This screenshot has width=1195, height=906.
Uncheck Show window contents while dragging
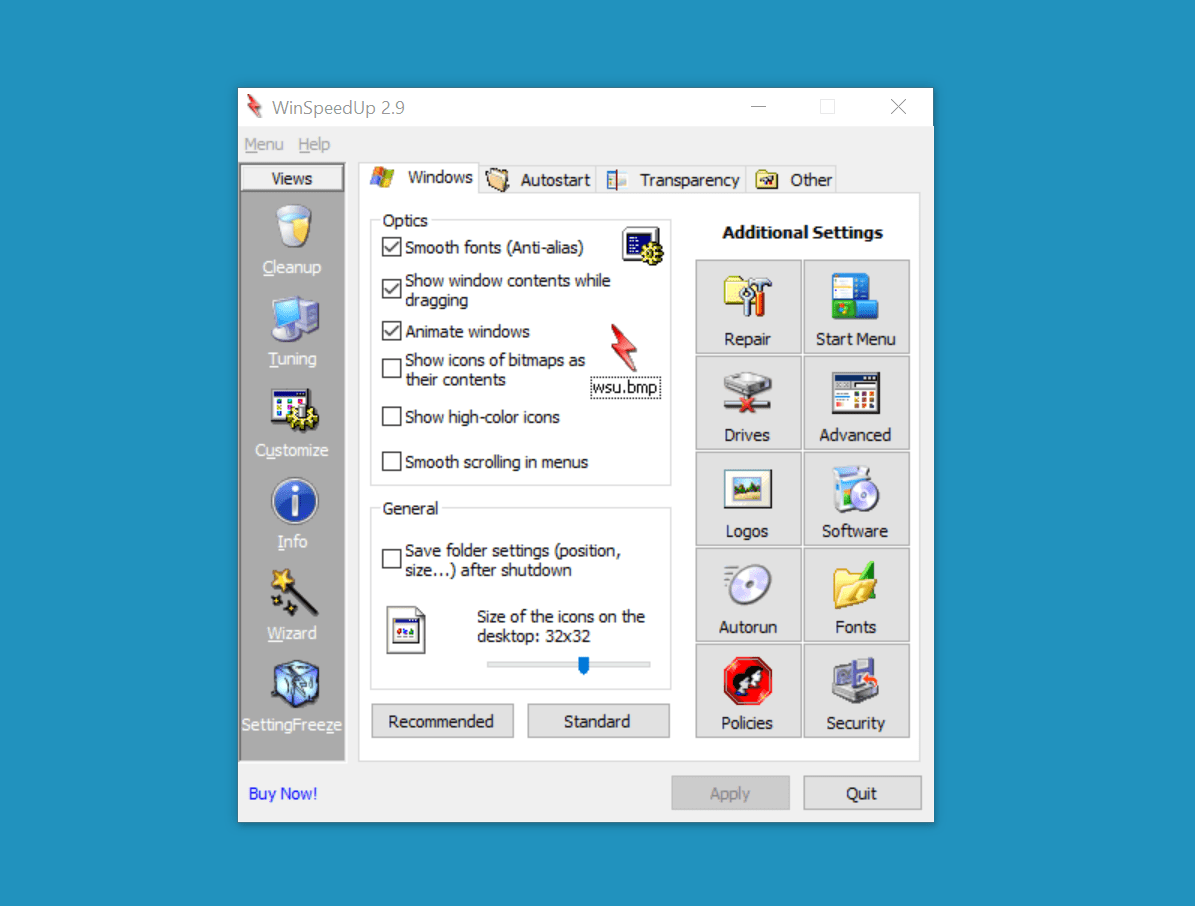pos(391,290)
